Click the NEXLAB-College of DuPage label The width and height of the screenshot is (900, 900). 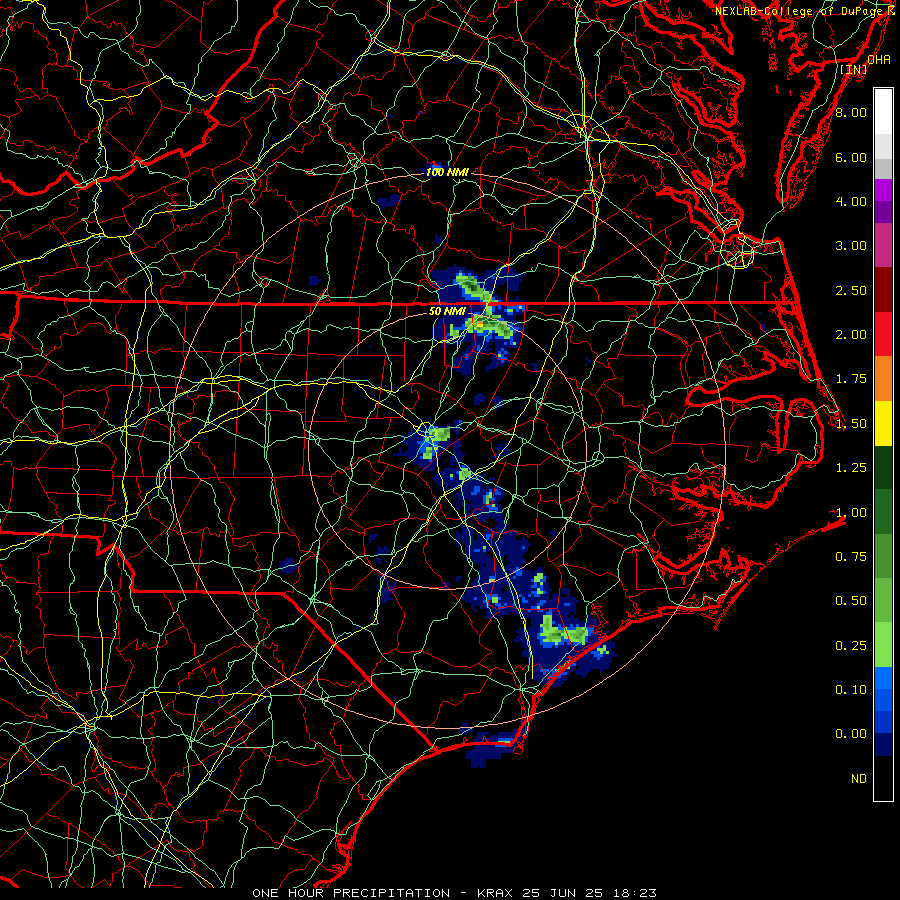tap(805, 11)
